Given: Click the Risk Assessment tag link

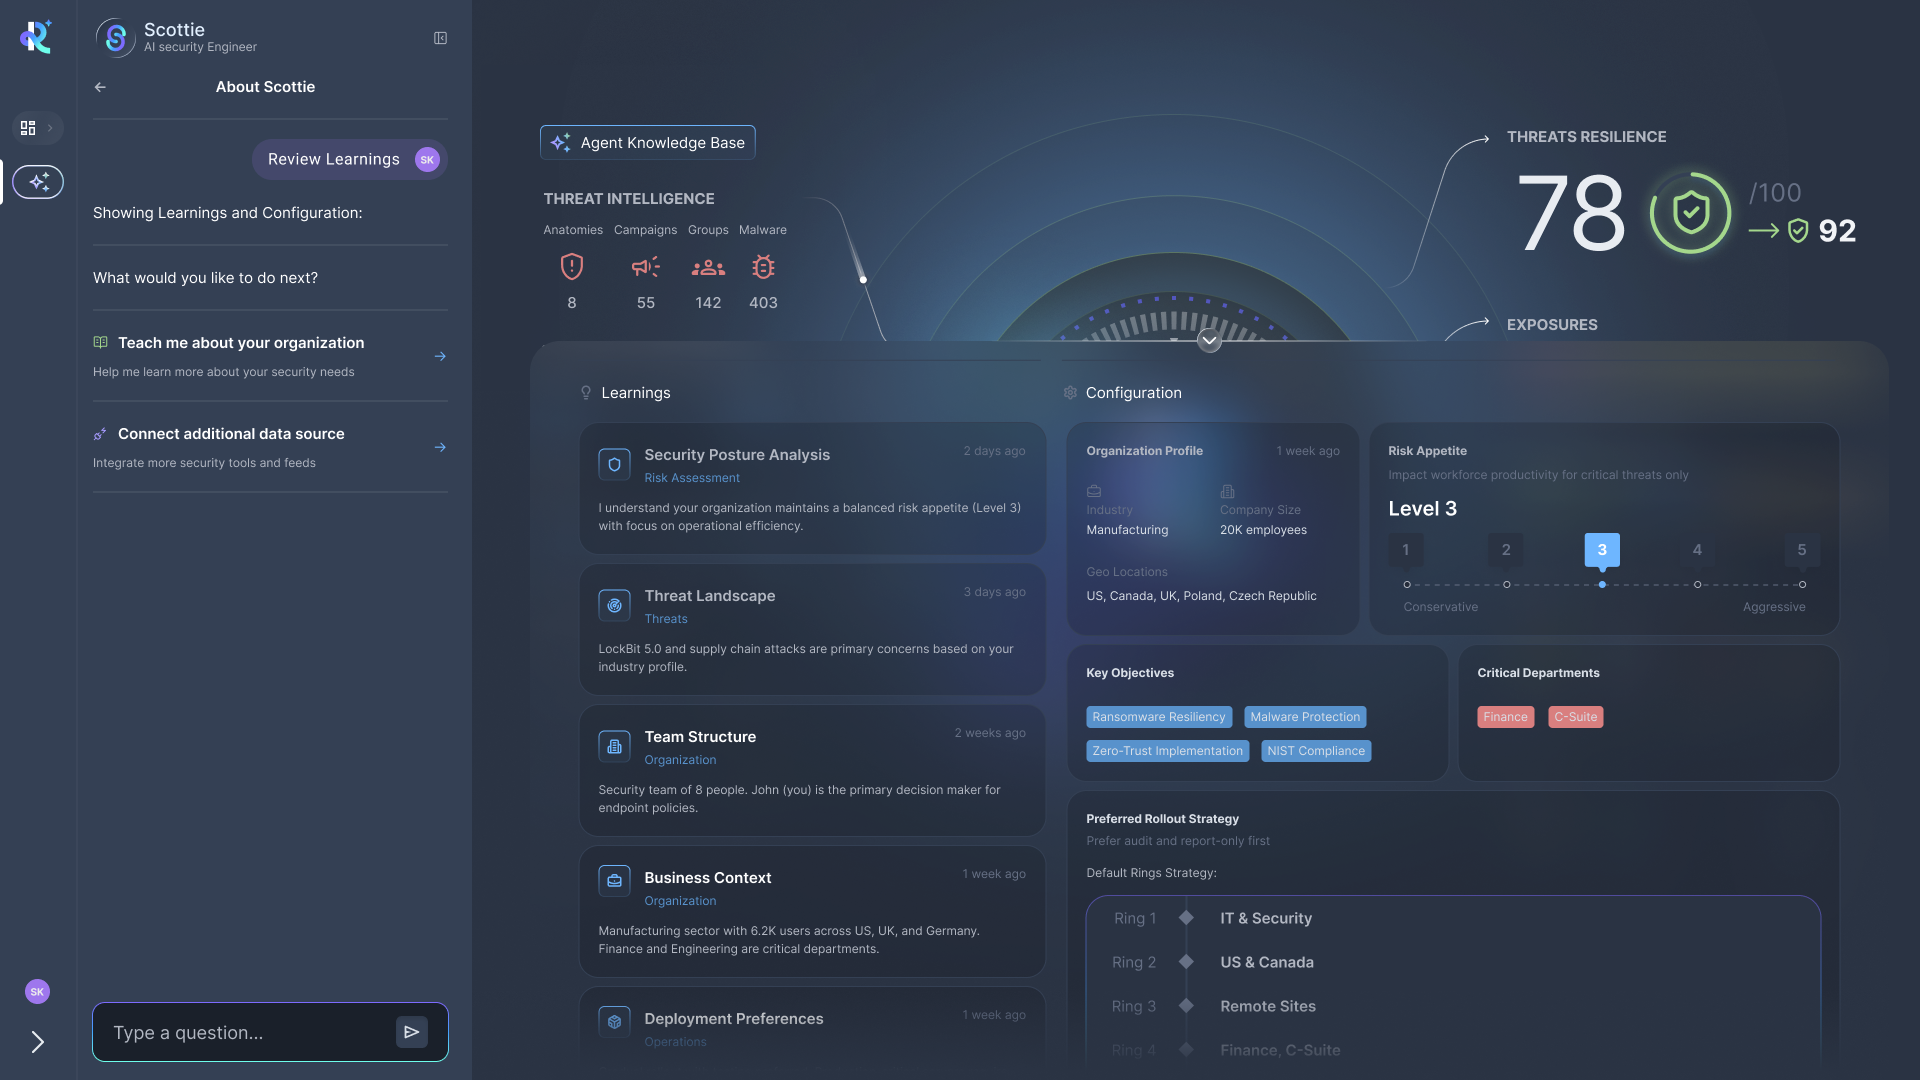Looking at the screenshot, I should click(x=692, y=478).
